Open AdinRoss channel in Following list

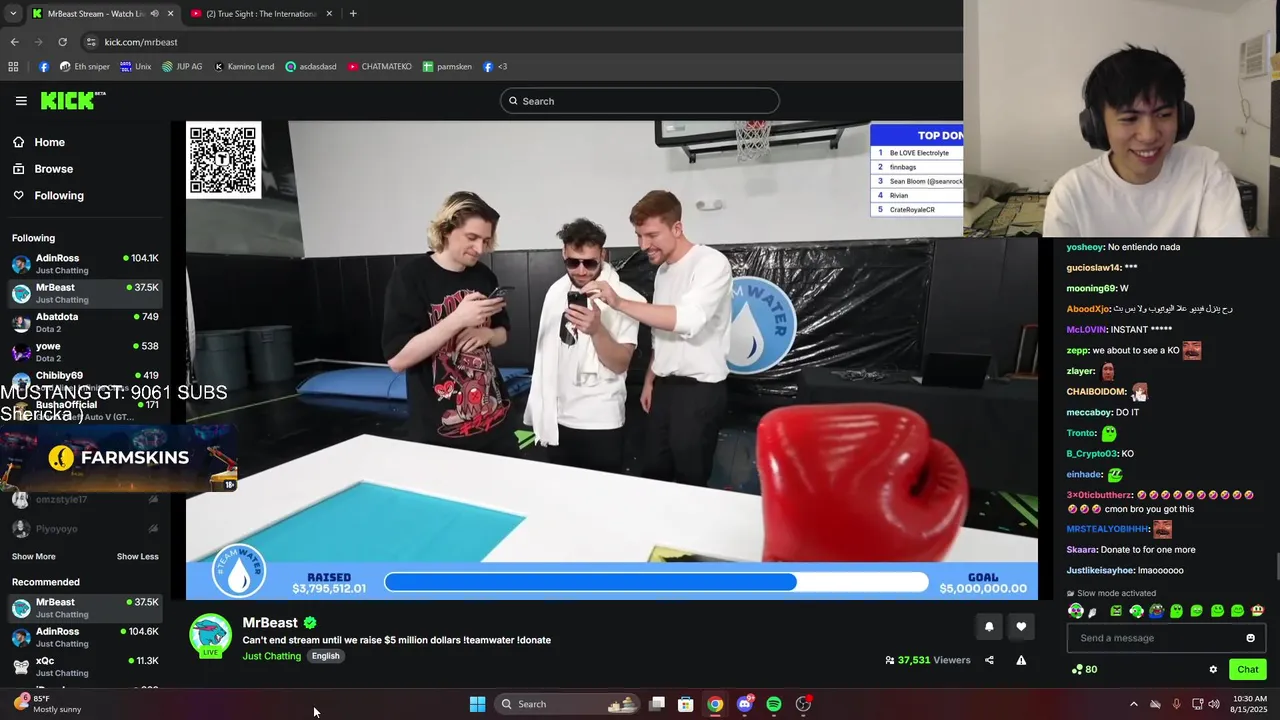click(x=85, y=264)
